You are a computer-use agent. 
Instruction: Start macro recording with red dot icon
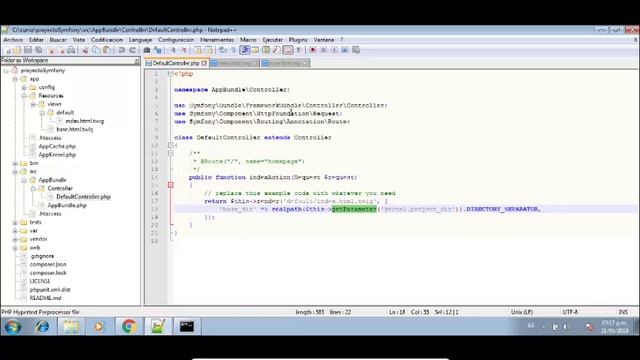pos(313,50)
